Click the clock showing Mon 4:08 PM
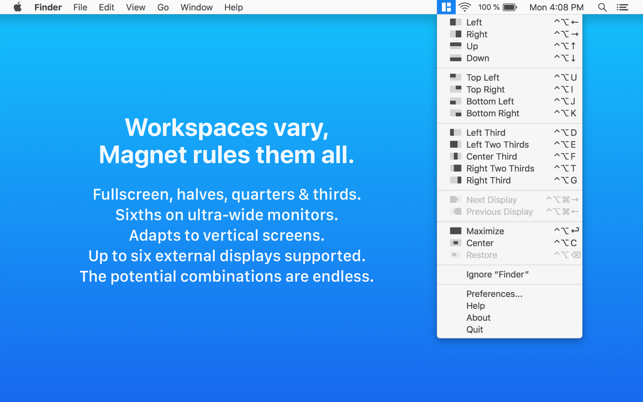This screenshot has width=643, height=402. (x=556, y=7)
